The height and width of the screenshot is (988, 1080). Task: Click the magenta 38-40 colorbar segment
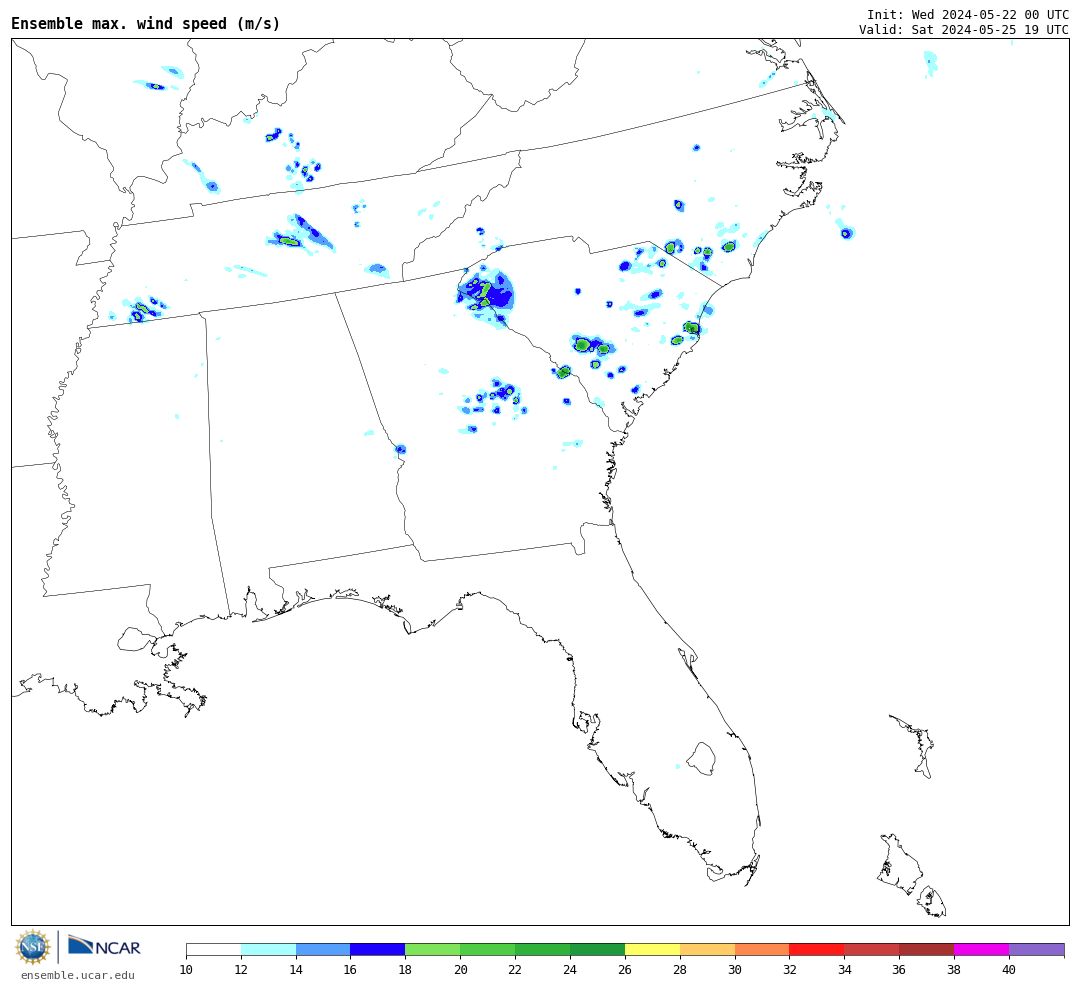click(982, 949)
